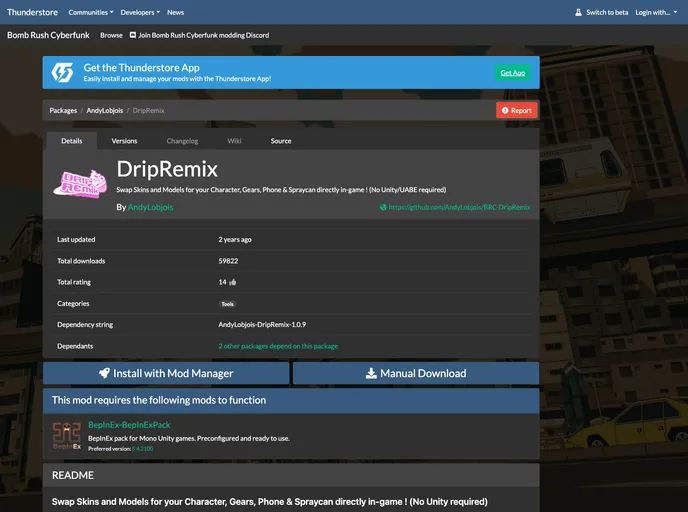Switch to the Source tab

(x=281, y=141)
